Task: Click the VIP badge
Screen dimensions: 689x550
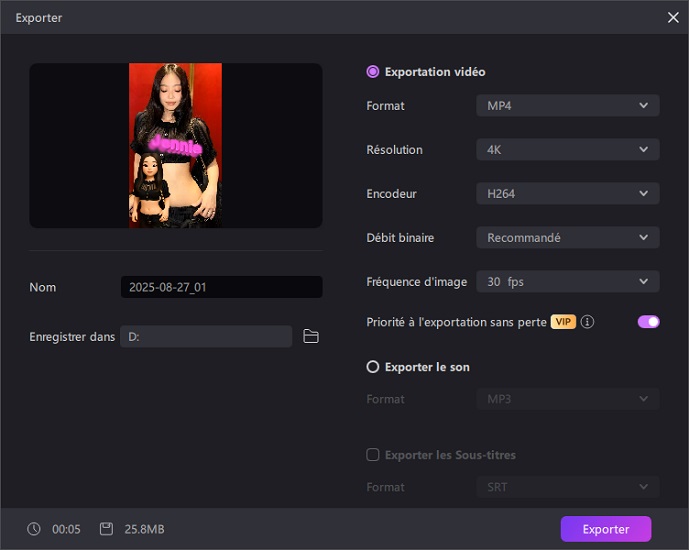Action: point(563,322)
